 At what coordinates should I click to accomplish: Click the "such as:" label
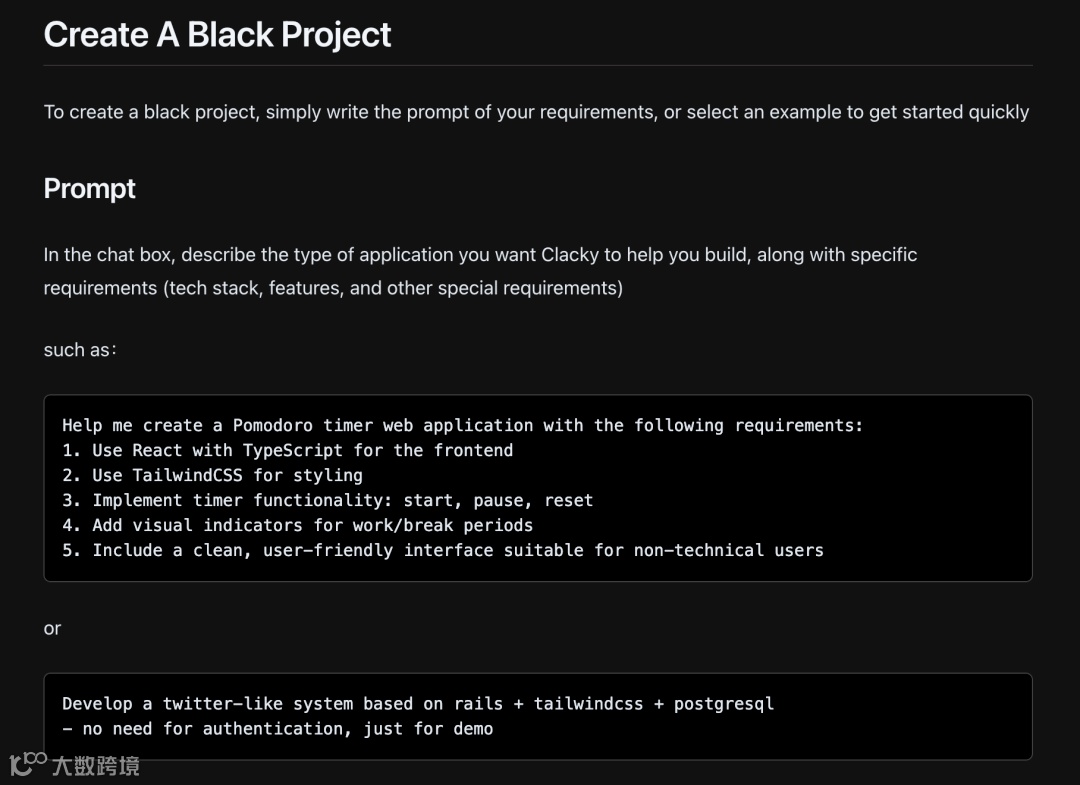[80, 350]
